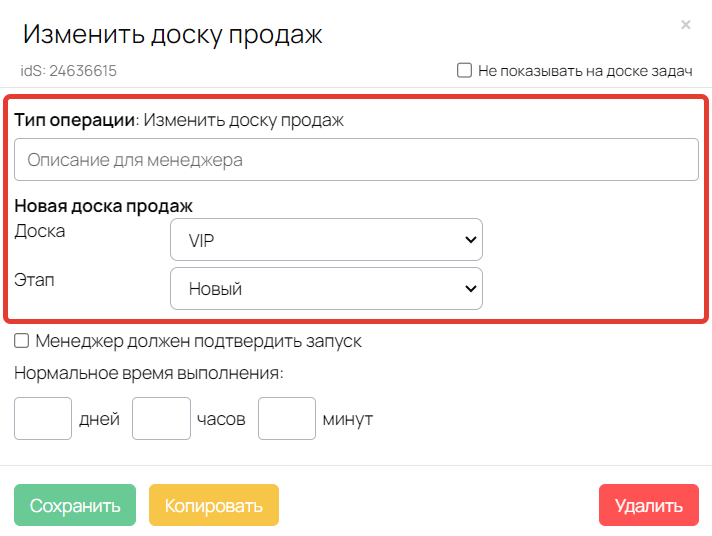Click the минут input box
The width and height of the screenshot is (712, 536).
287,418
